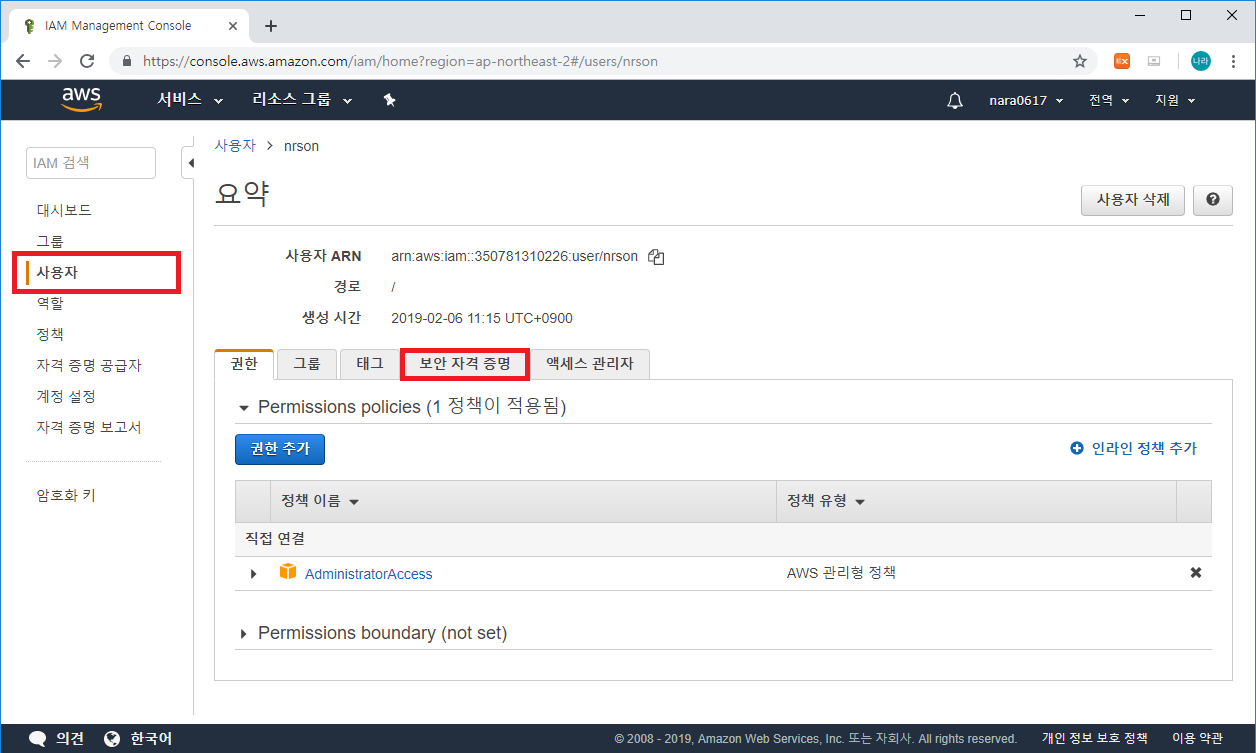Select 자격 증명 공급자 in sidebar
This screenshot has width=1256, height=753.
coord(89,365)
